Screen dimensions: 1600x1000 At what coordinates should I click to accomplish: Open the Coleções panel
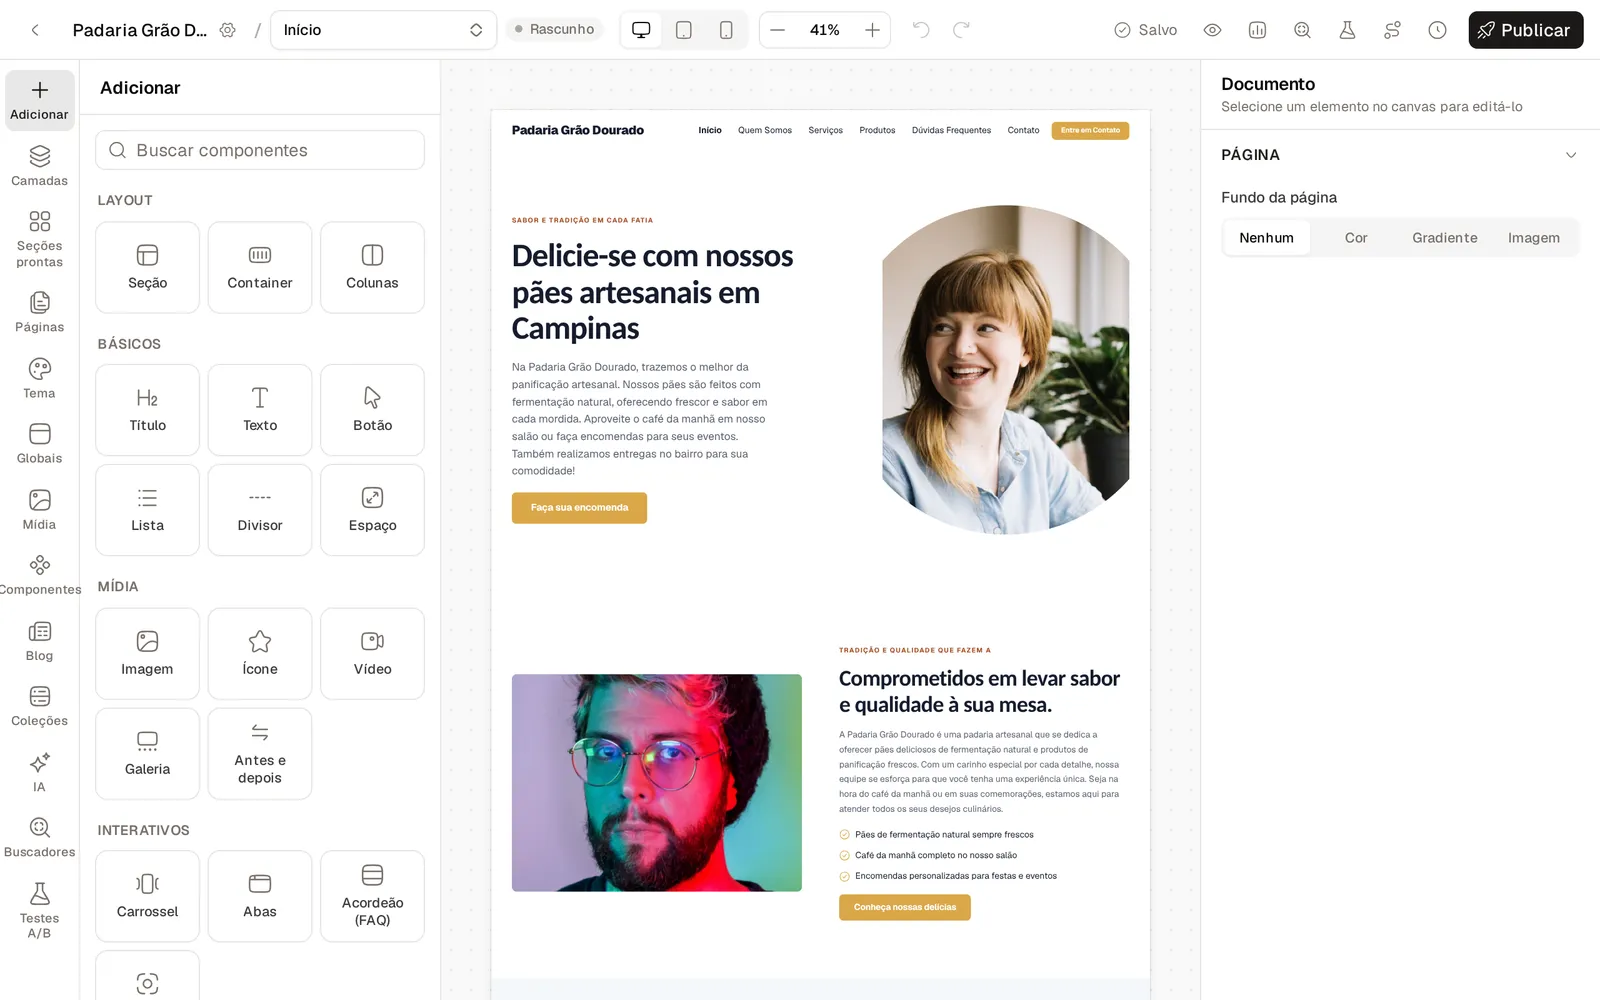(x=39, y=707)
